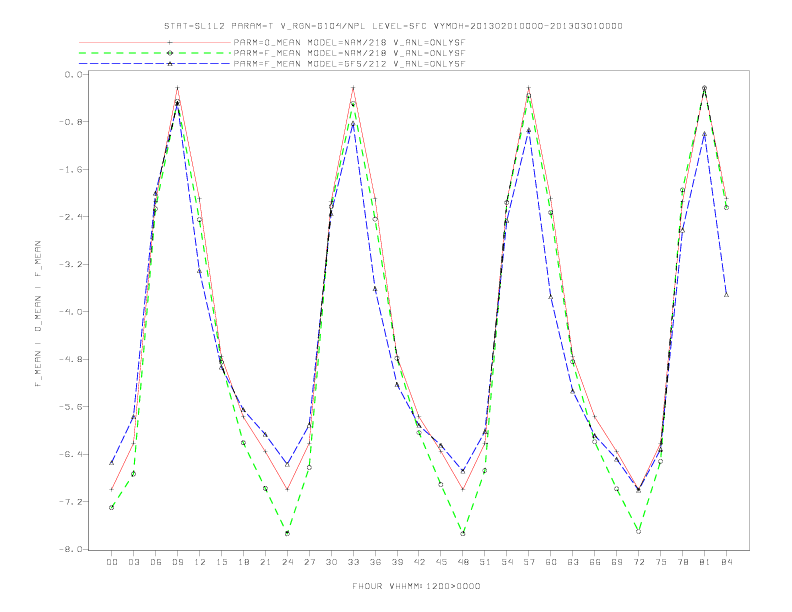
Task: Click the x-axis tick label 18
Action: (x=243, y=562)
